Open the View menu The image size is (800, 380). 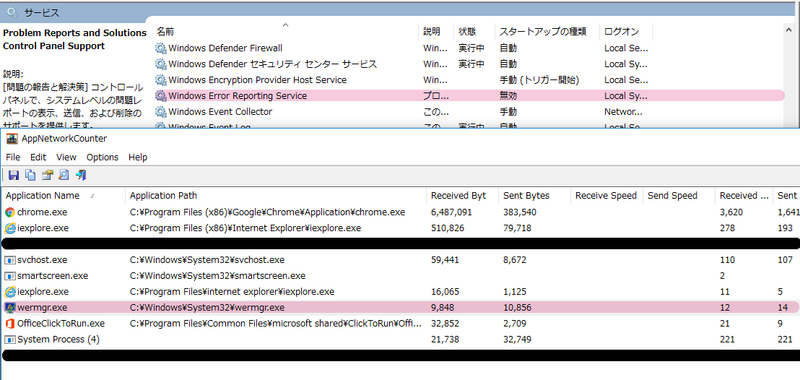pos(66,157)
